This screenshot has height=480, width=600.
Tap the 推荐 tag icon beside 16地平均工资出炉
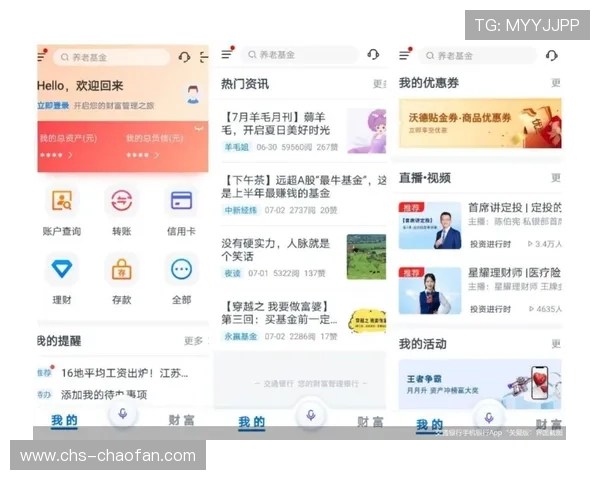(x=45, y=372)
